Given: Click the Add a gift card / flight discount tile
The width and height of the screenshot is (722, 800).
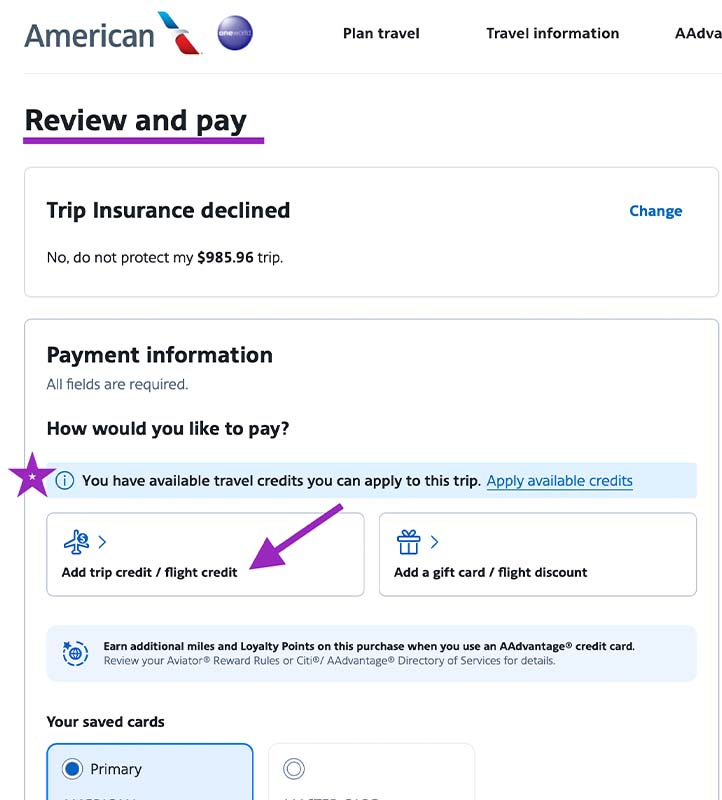Looking at the screenshot, I should click(538, 554).
